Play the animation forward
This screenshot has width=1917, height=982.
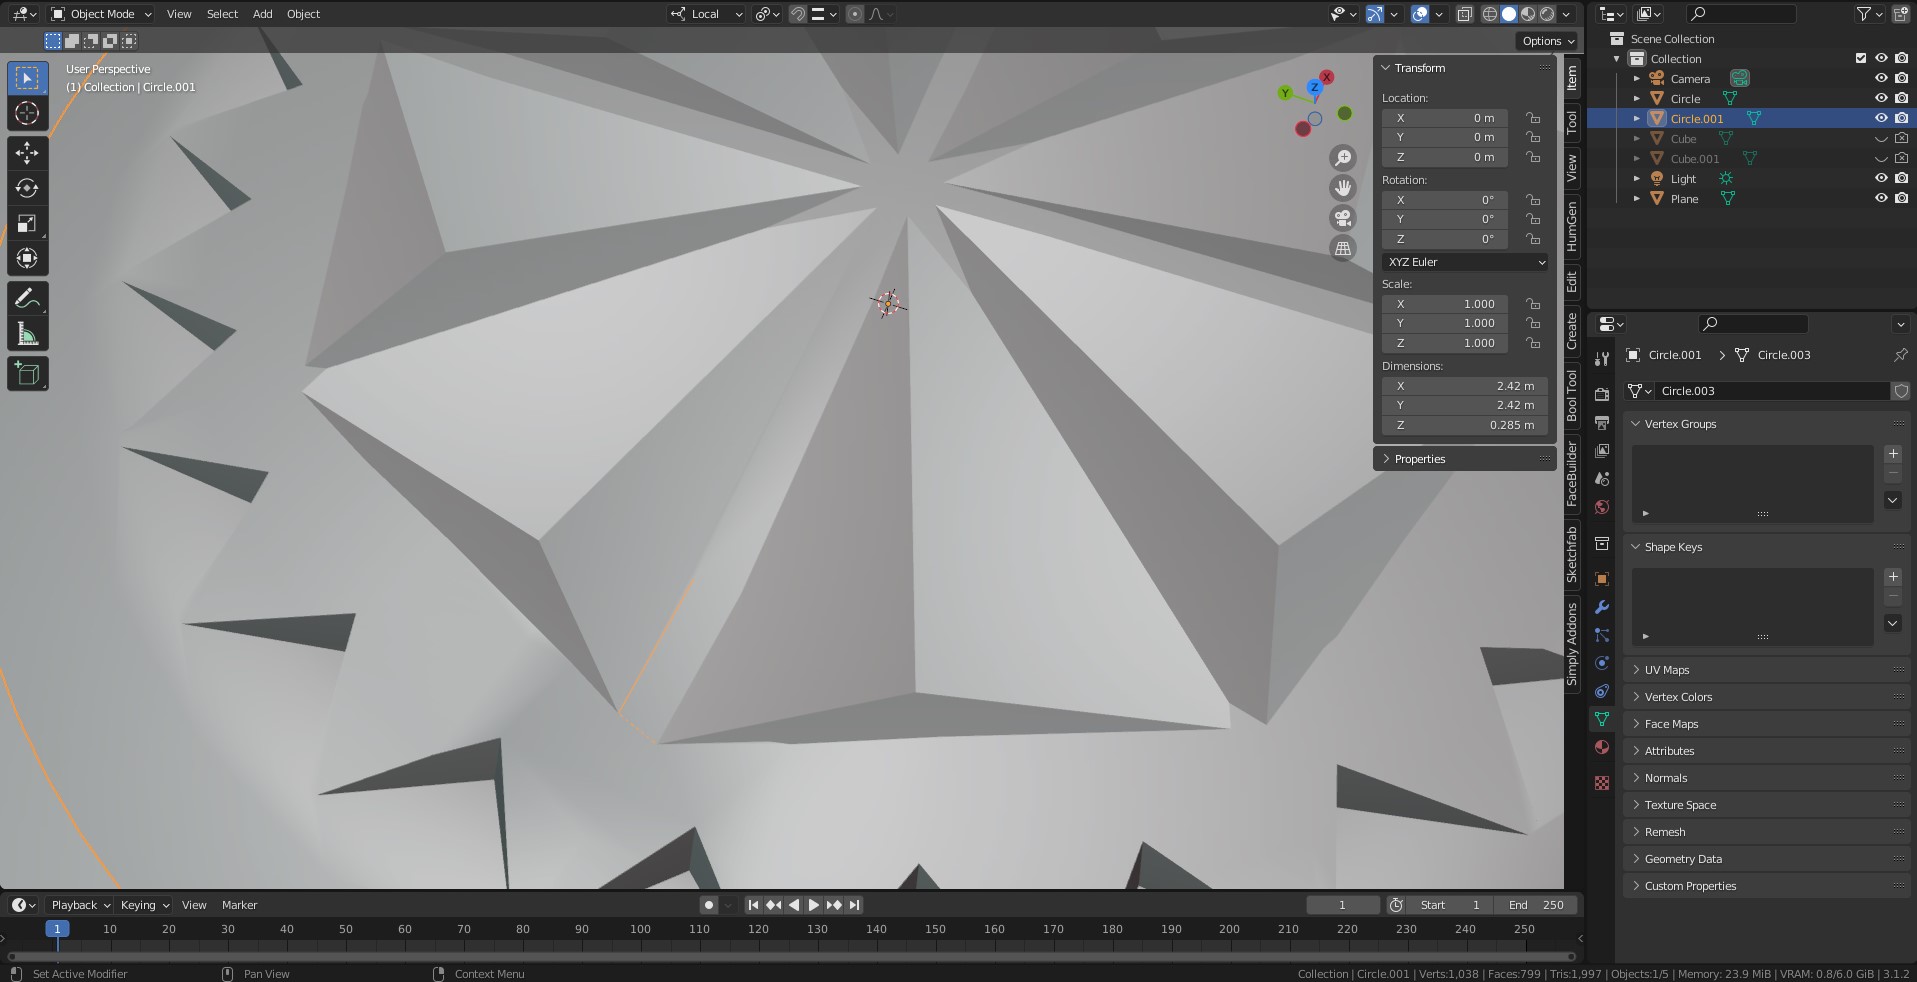[x=813, y=905]
